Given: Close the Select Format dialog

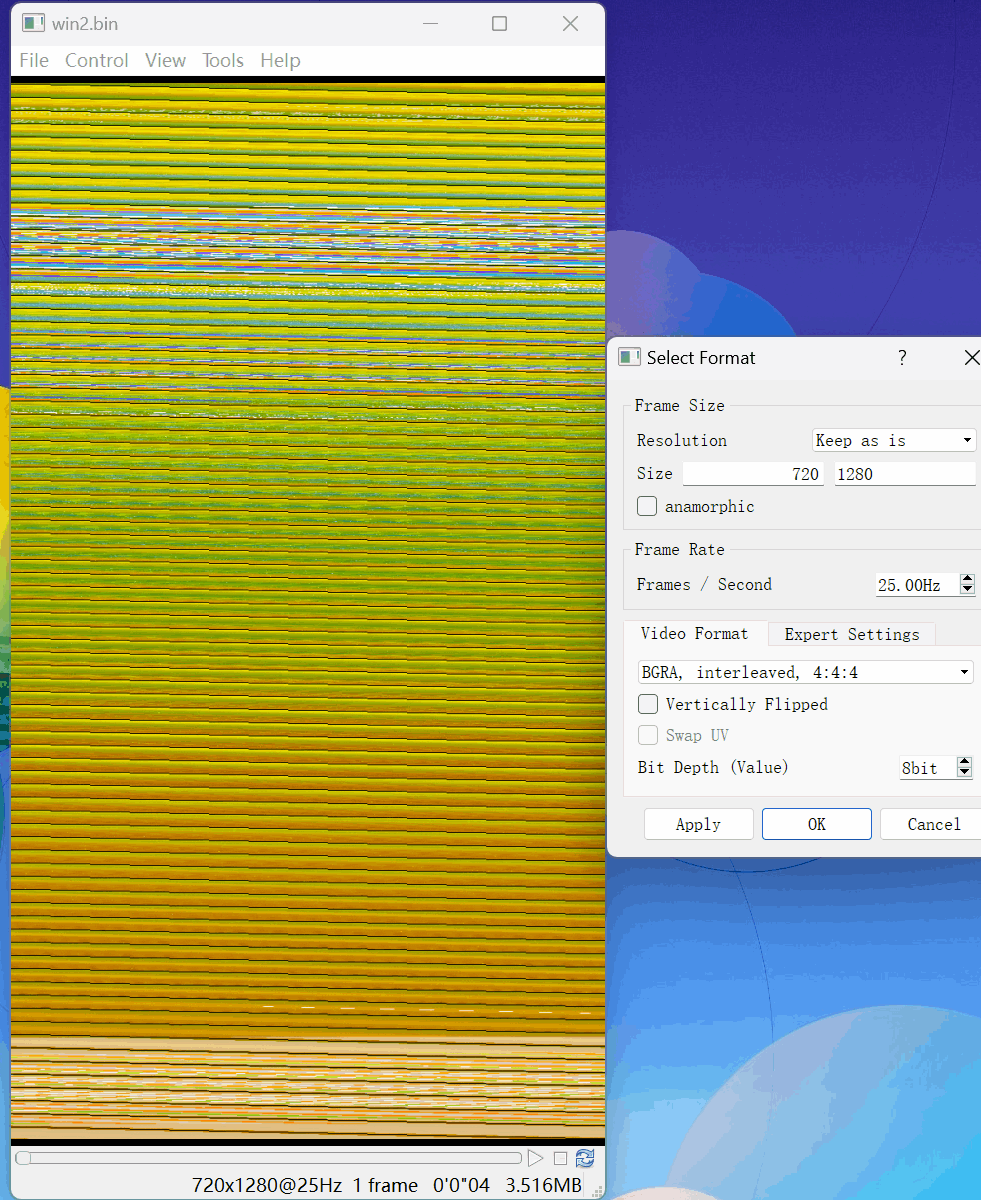Looking at the screenshot, I should pos(971,357).
